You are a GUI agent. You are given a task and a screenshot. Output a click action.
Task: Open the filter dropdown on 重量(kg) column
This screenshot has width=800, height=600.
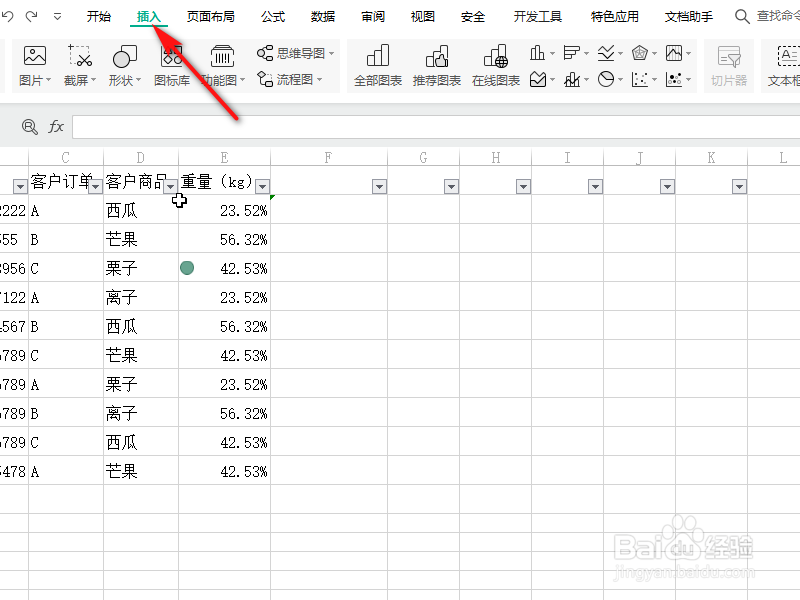coord(262,186)
